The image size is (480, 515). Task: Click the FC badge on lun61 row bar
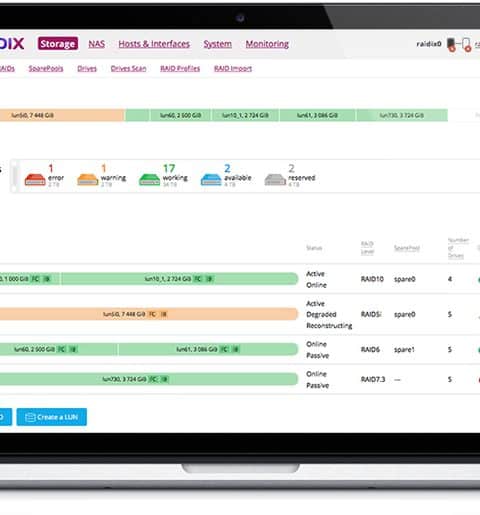click(x=224, y=349)
